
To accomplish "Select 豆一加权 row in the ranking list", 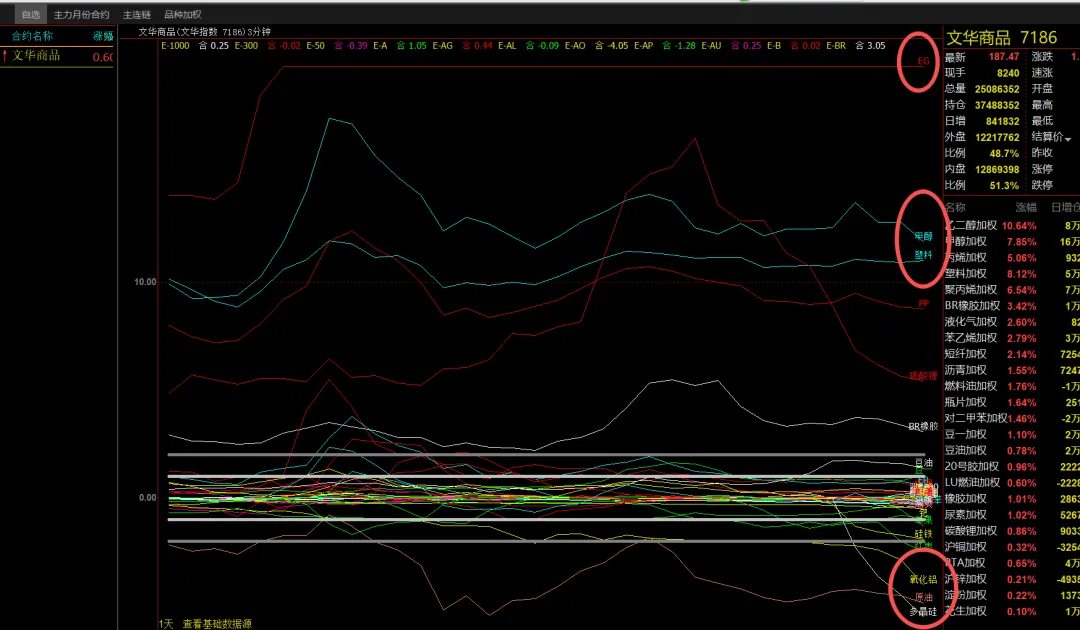I will (x=1012, y=434).
